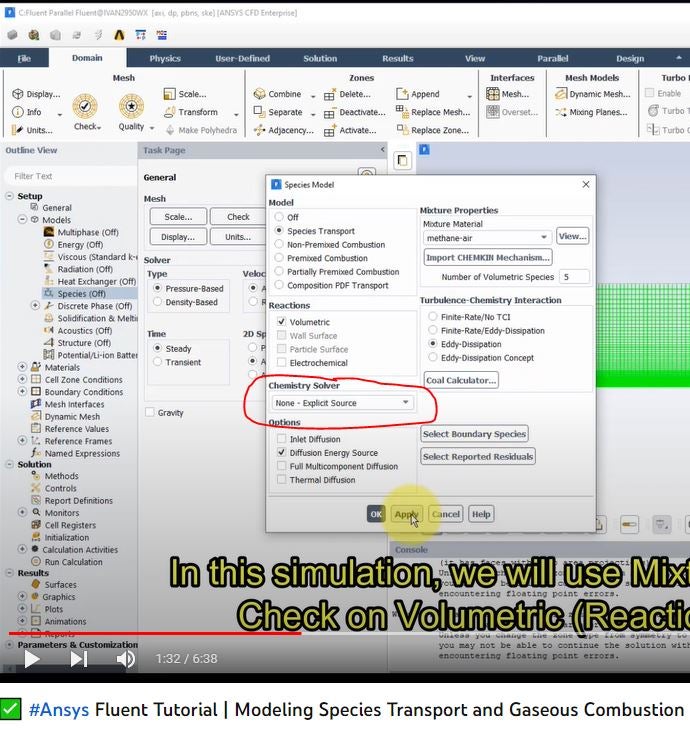Click Apply in Species Model dialog
Viewport: 690px width, 730px height.
coord(407,514)
